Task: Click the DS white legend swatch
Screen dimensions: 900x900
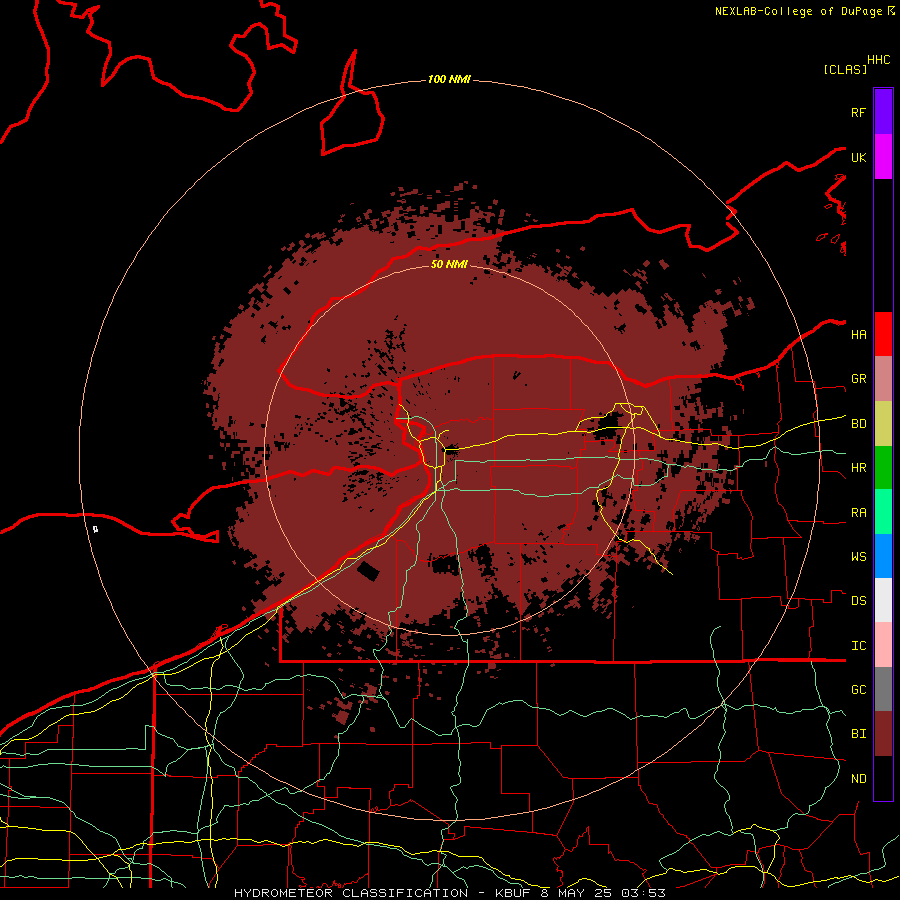Action: (x=883, y=600)
